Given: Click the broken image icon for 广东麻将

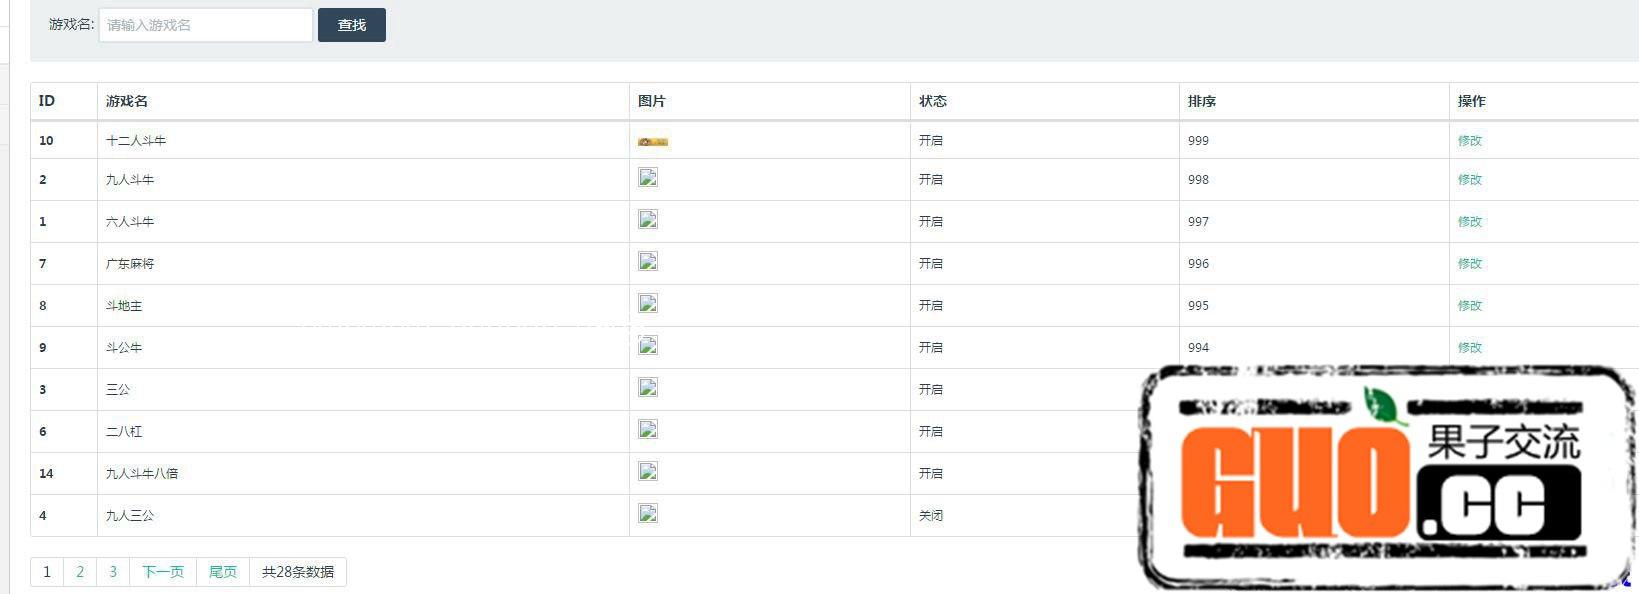Looking at the screenshot, I should (648, 262).
